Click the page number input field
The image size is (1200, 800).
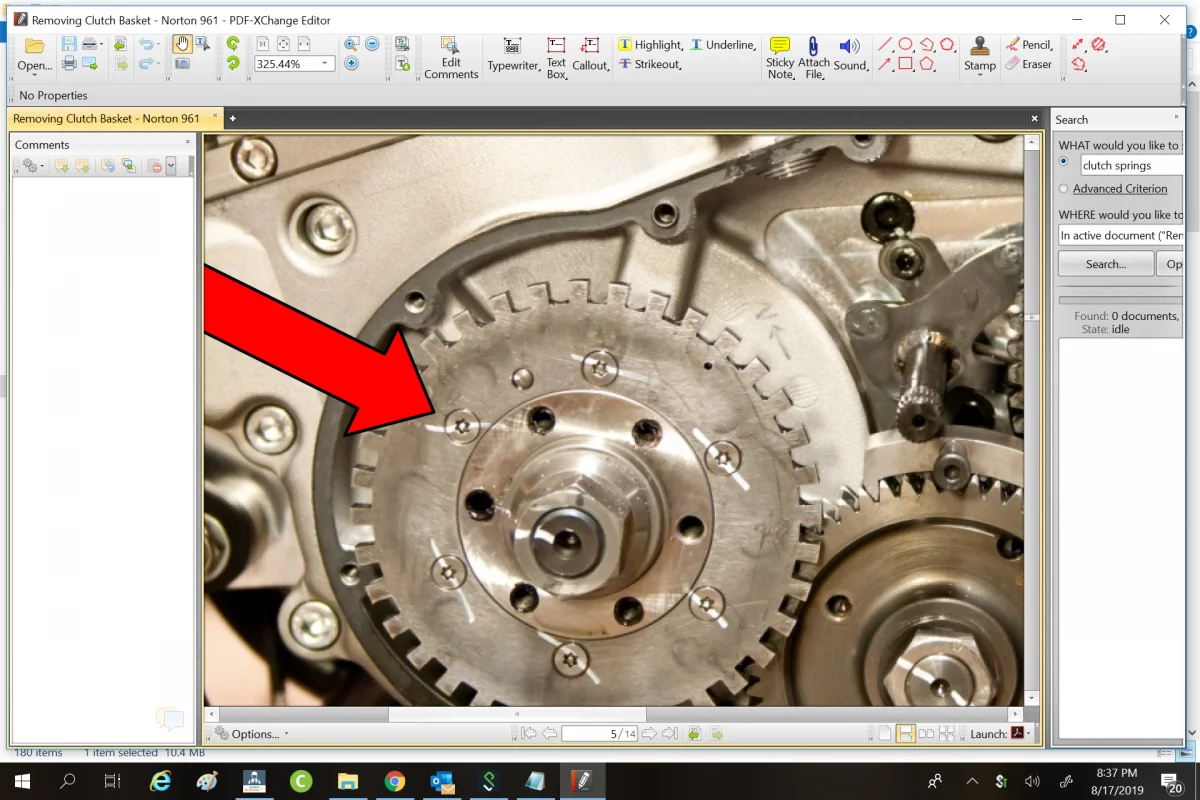[600, 734]
